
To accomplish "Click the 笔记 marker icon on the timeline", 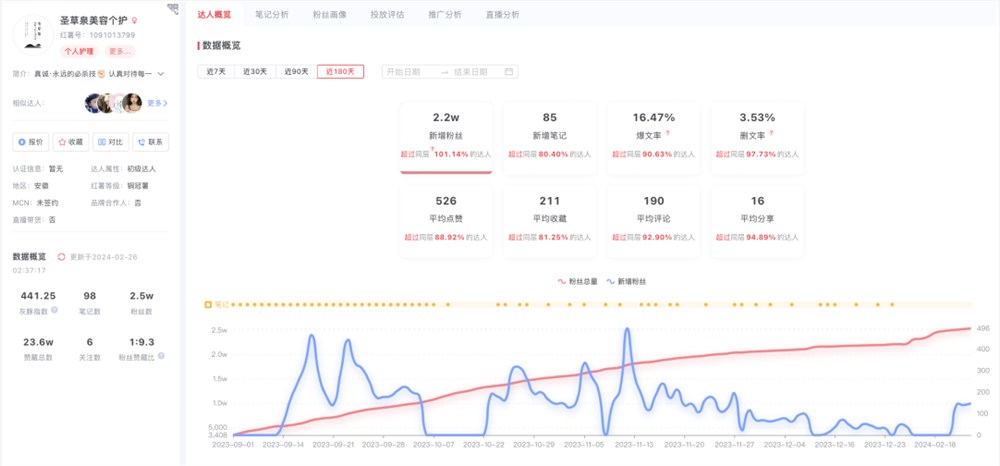I will coord(208,305).
